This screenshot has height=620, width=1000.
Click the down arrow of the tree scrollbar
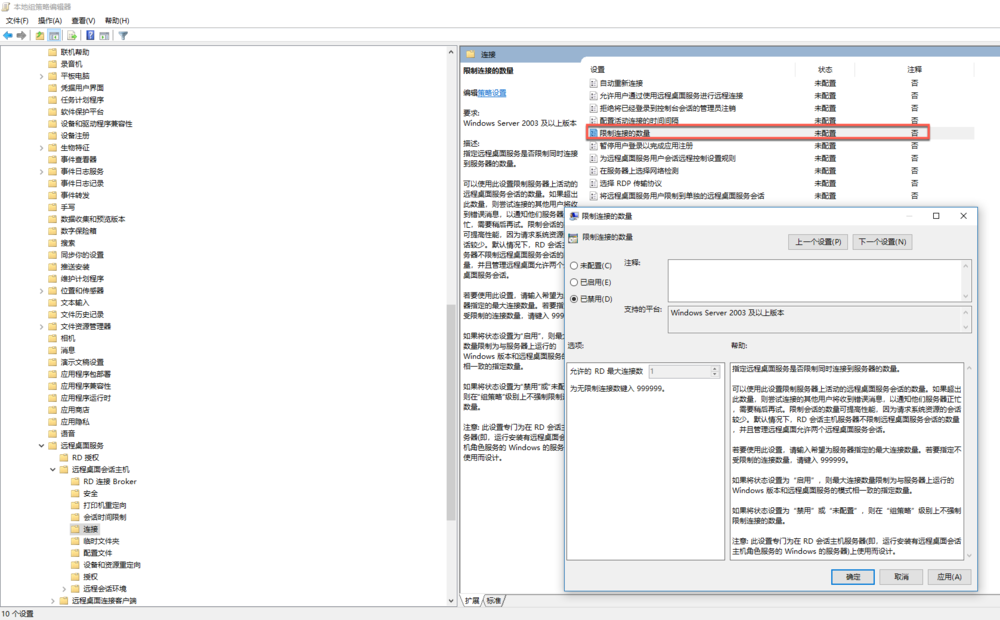click(x=451, y=601)
